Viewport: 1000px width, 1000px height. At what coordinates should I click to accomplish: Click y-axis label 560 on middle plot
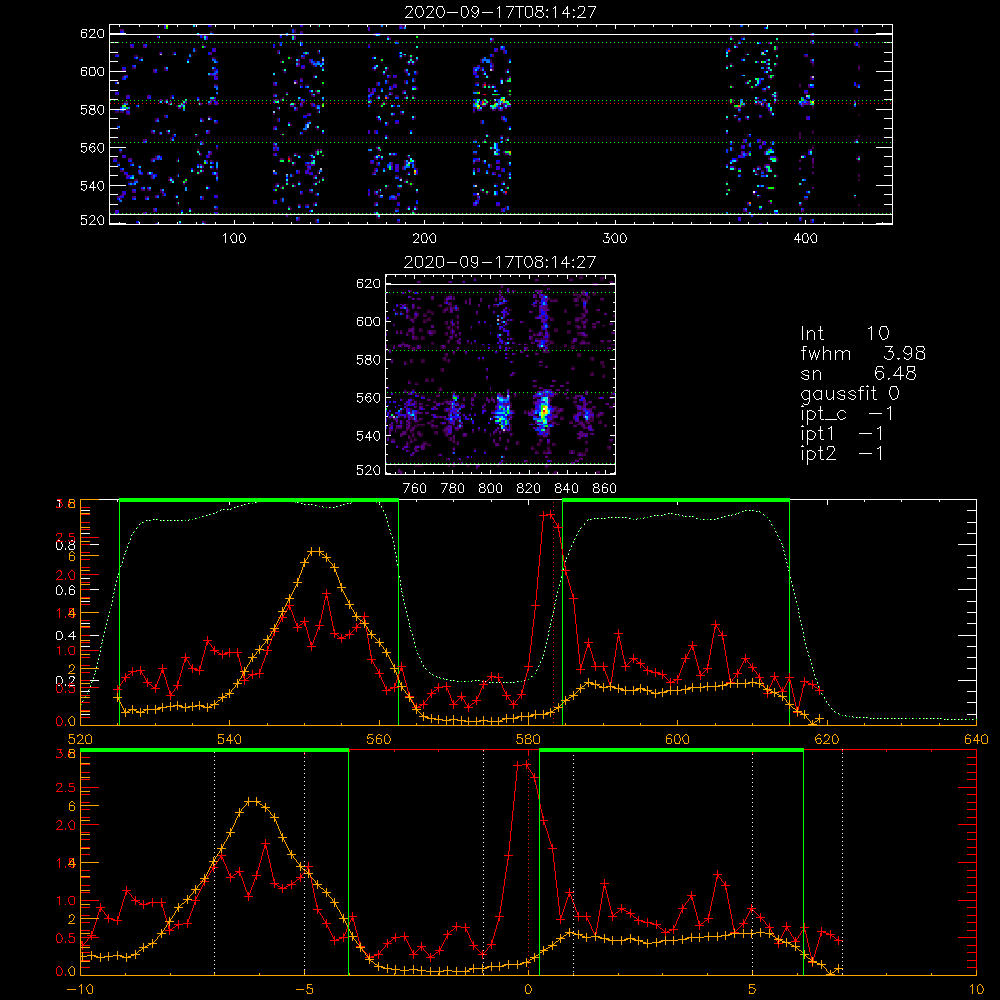[x=368, y=398]
